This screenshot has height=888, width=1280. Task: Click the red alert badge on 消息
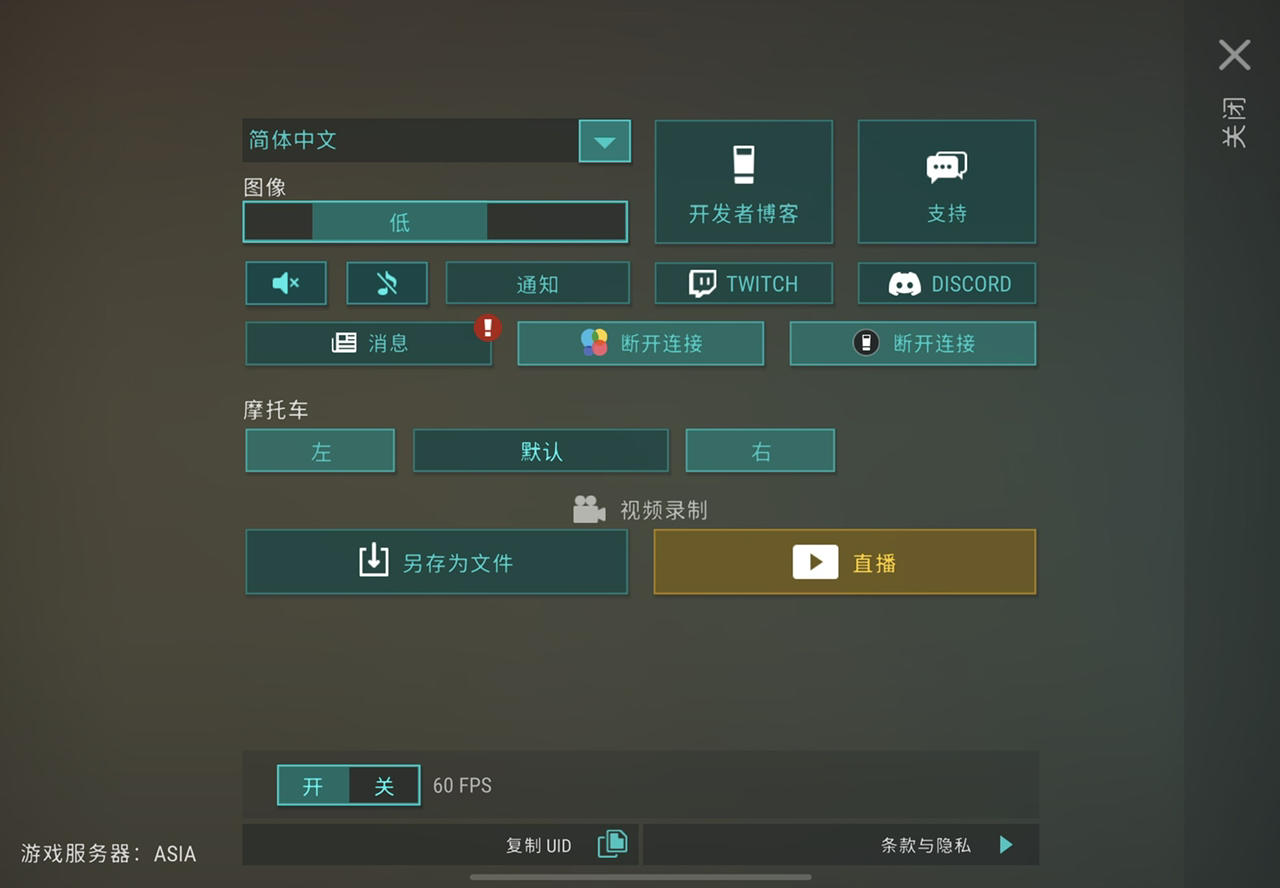tap(487, 327)
